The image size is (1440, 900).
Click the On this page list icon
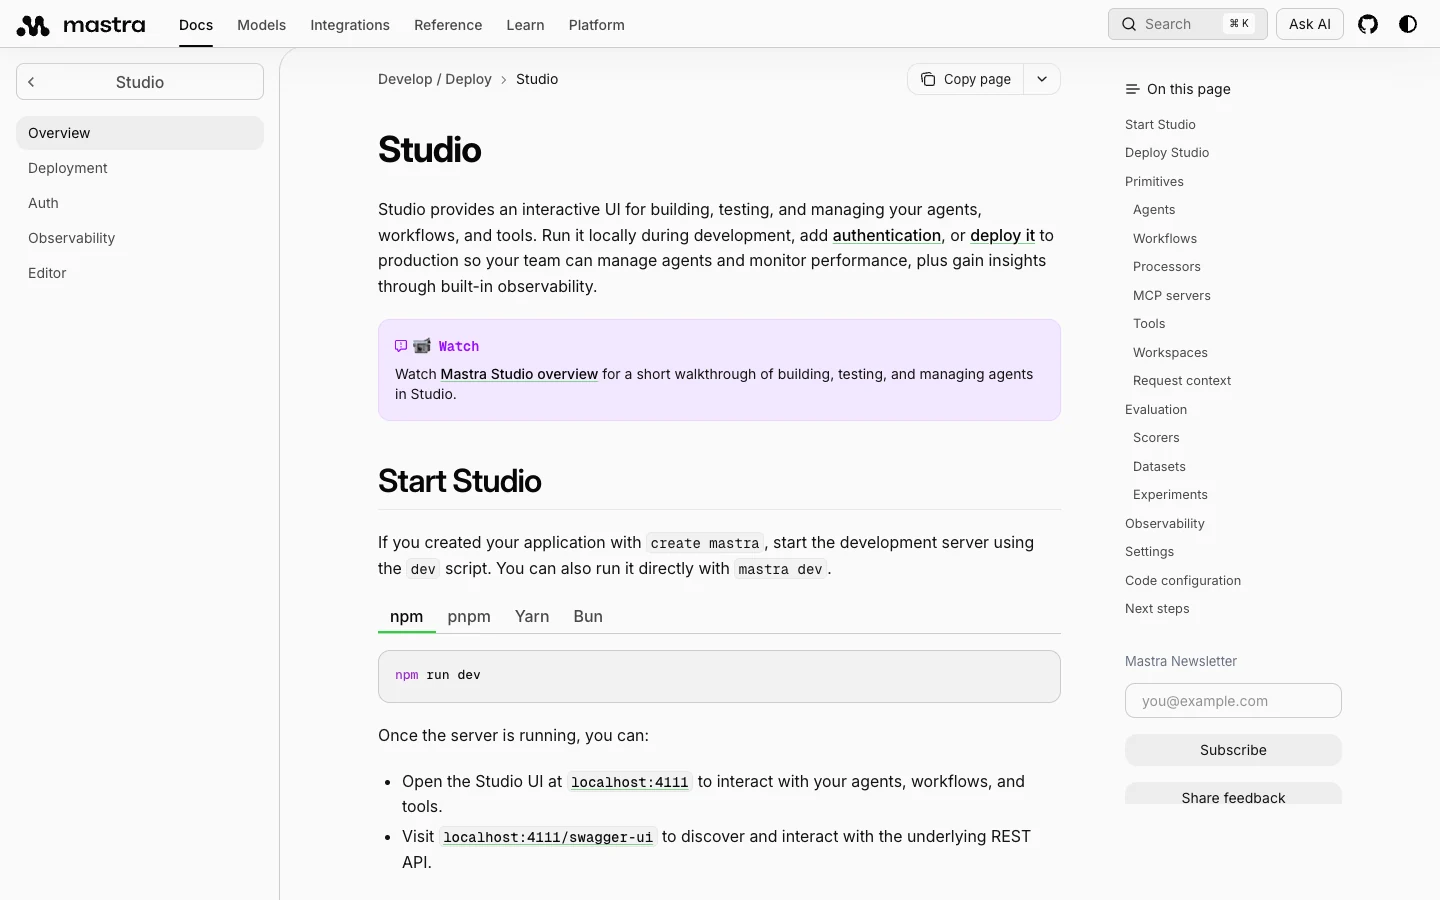(1132, 89)
